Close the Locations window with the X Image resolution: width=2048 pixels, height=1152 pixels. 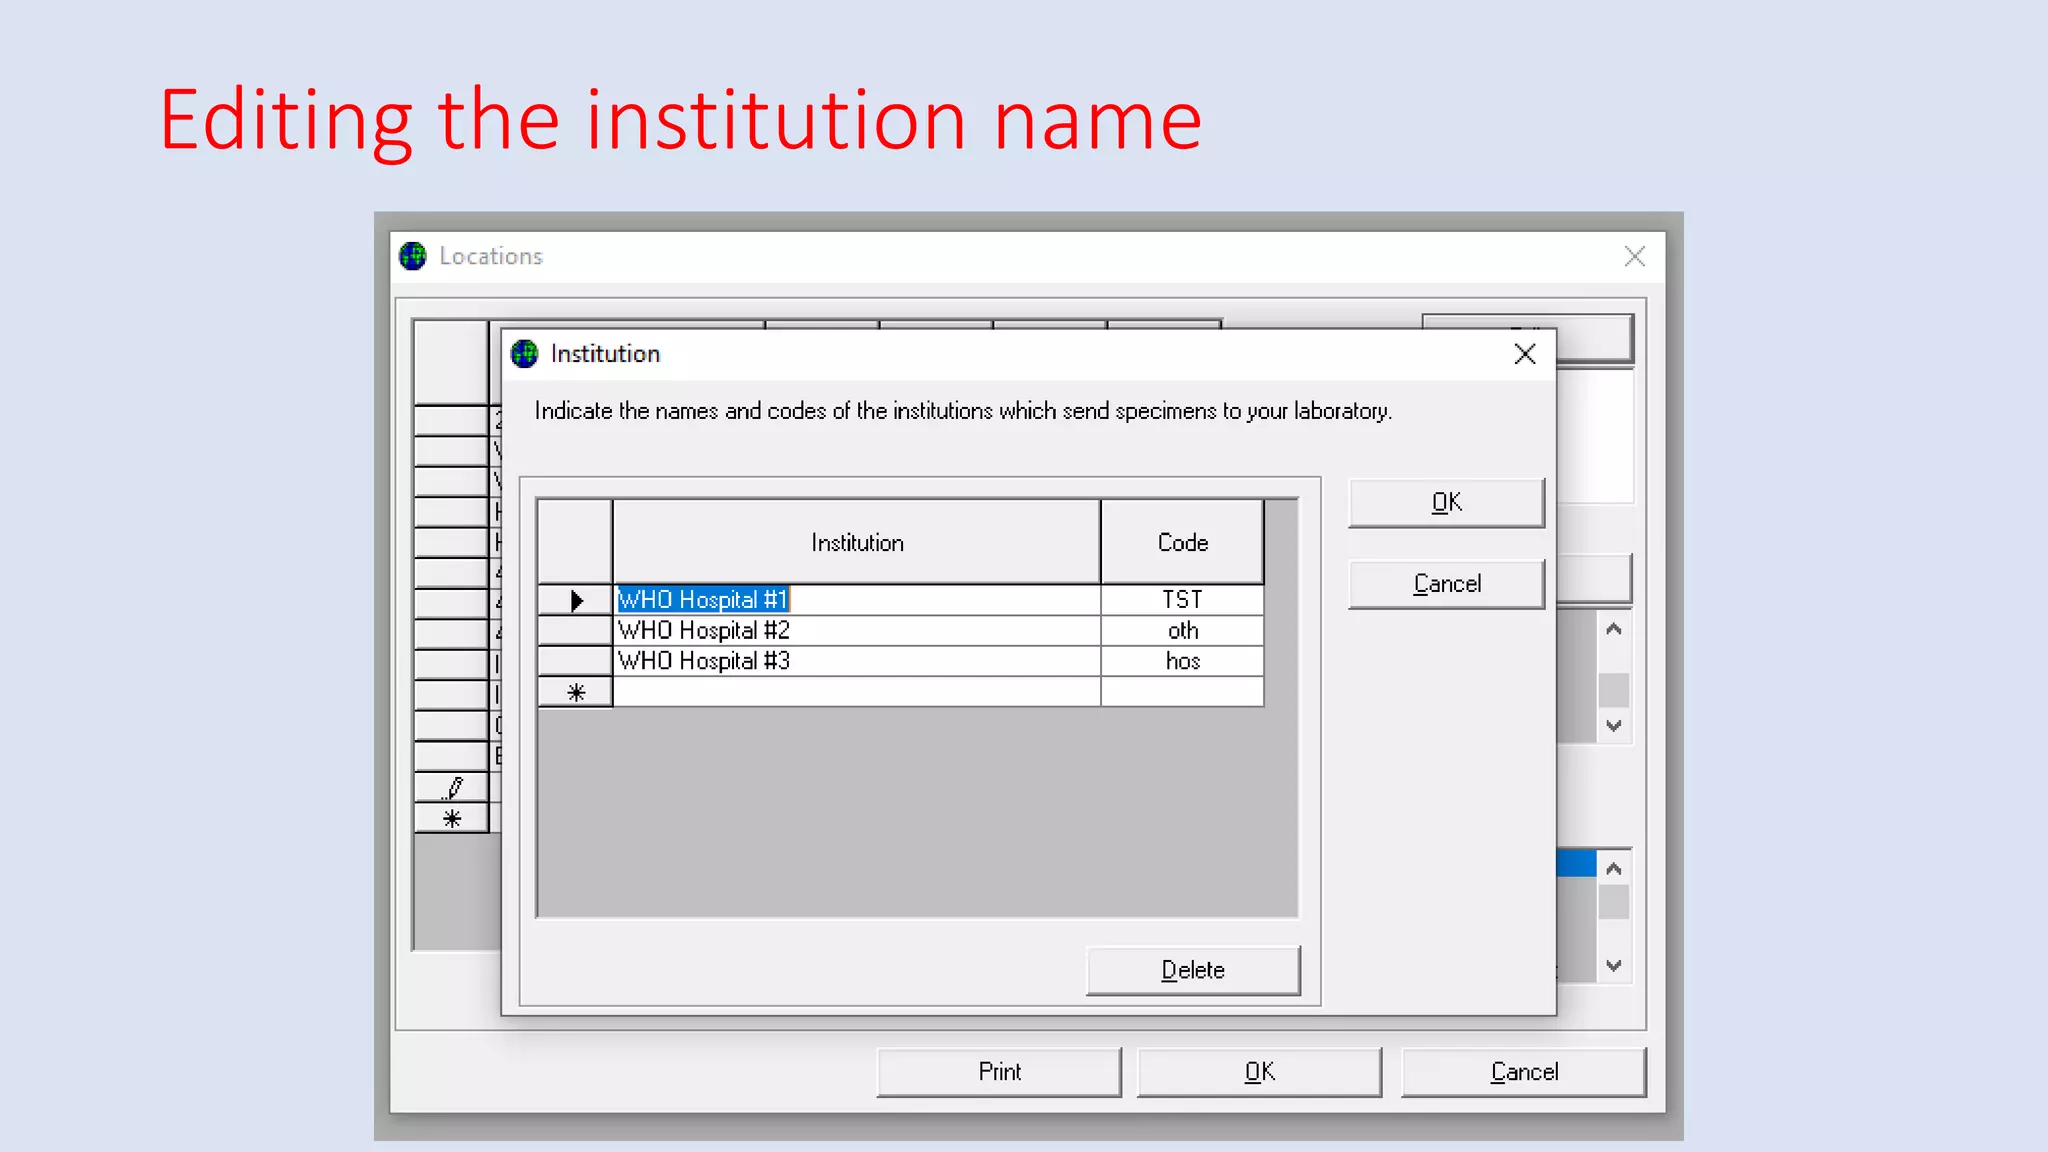point(1634,257)
